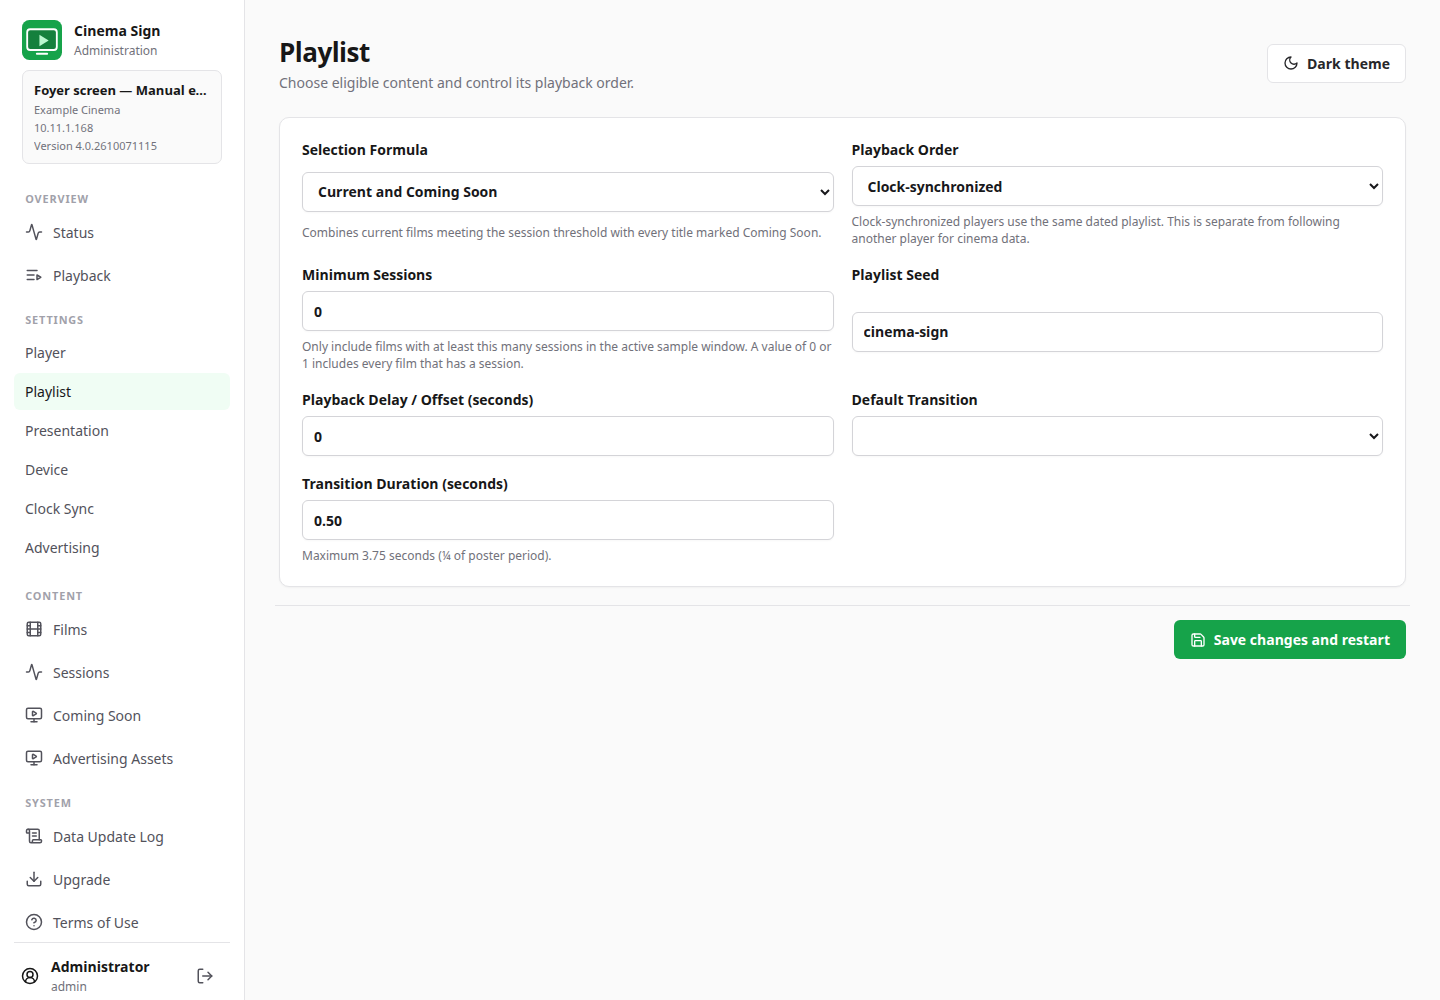Click the 'Choose eligible content' subtitle
1440x1000 pixels.
click(456, 83)
